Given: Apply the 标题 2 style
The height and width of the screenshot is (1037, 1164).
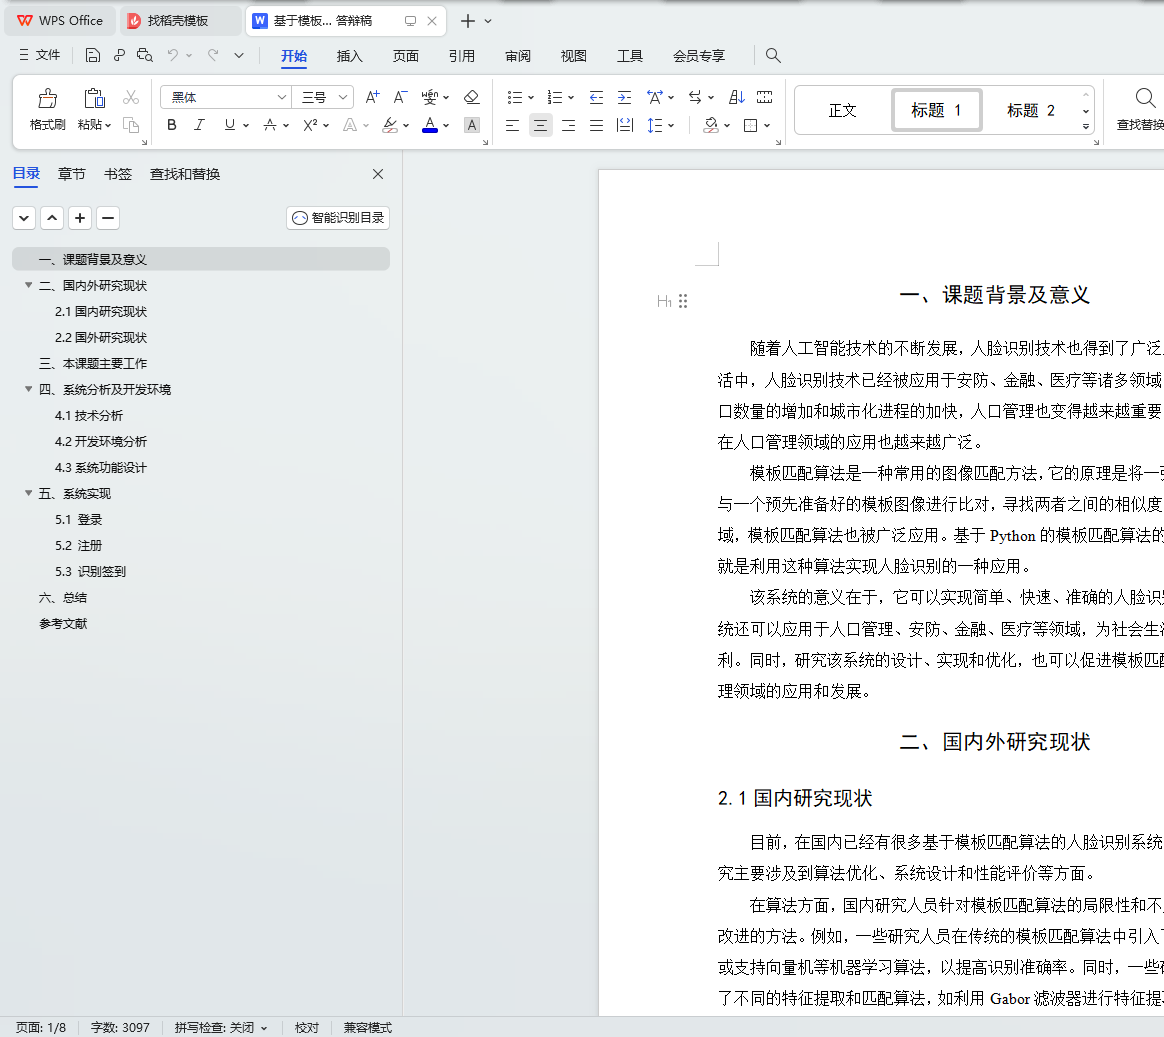Looking at the screenshot, I should tap(1030, 110).
